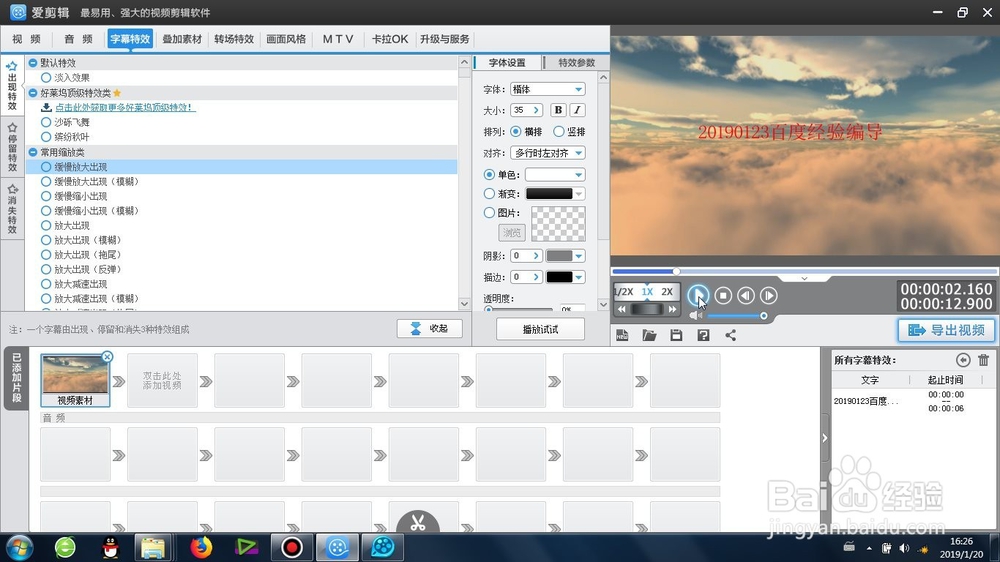Screen dimensions: 1000x562
Task: Open the alignment 对齐 dropdown
Action: point(548,153)
